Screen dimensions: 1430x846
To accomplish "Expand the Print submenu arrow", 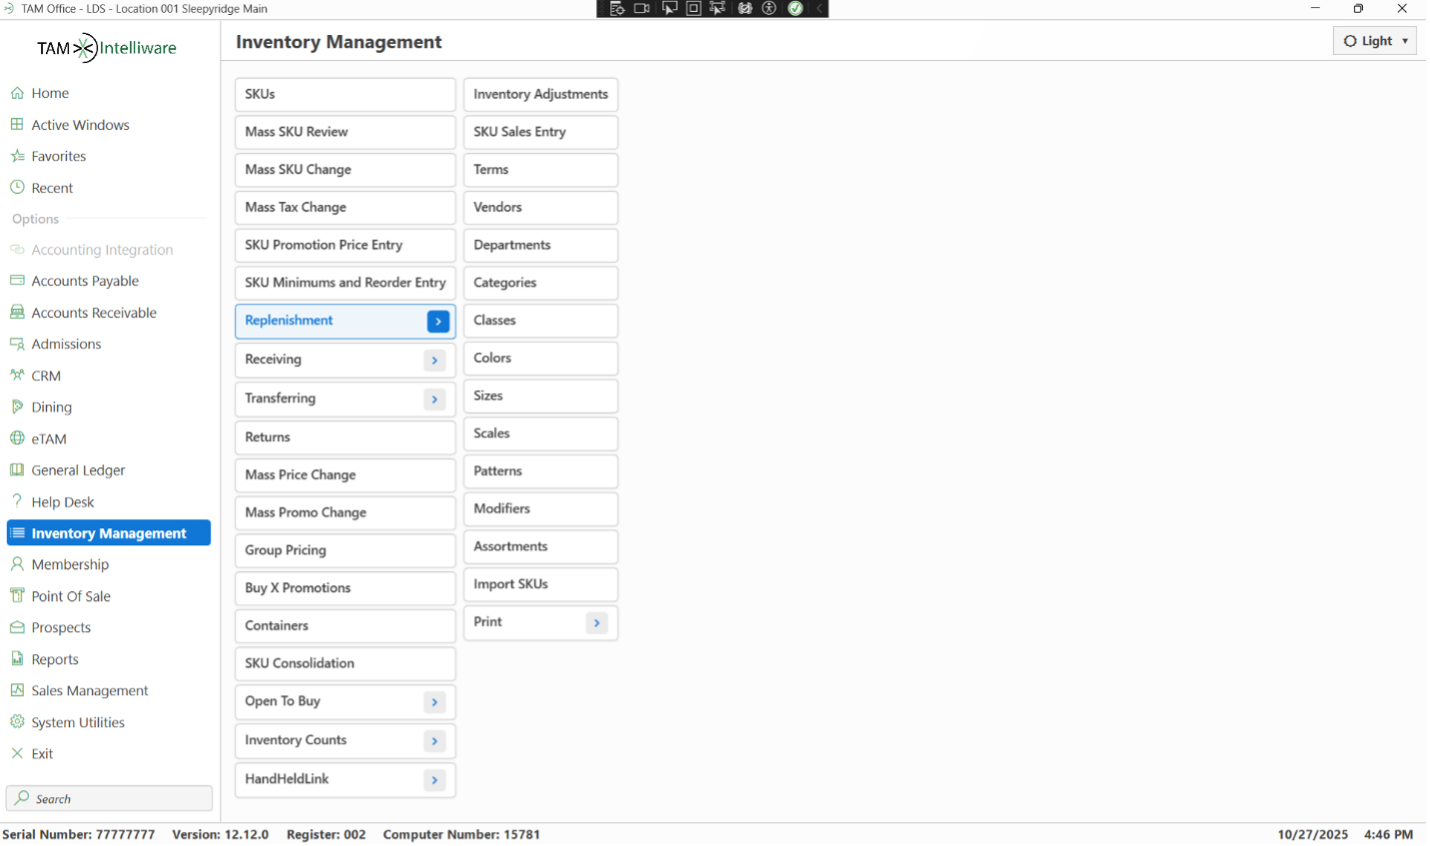I will tap(596, 623).
